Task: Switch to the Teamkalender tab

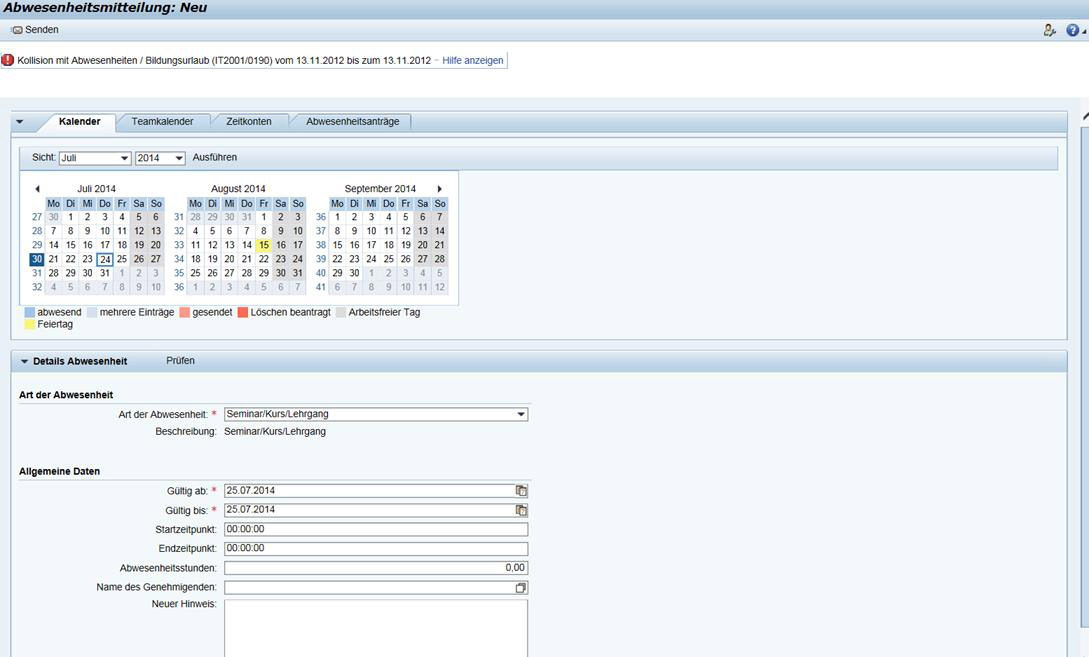Action: tap(162, 122)
